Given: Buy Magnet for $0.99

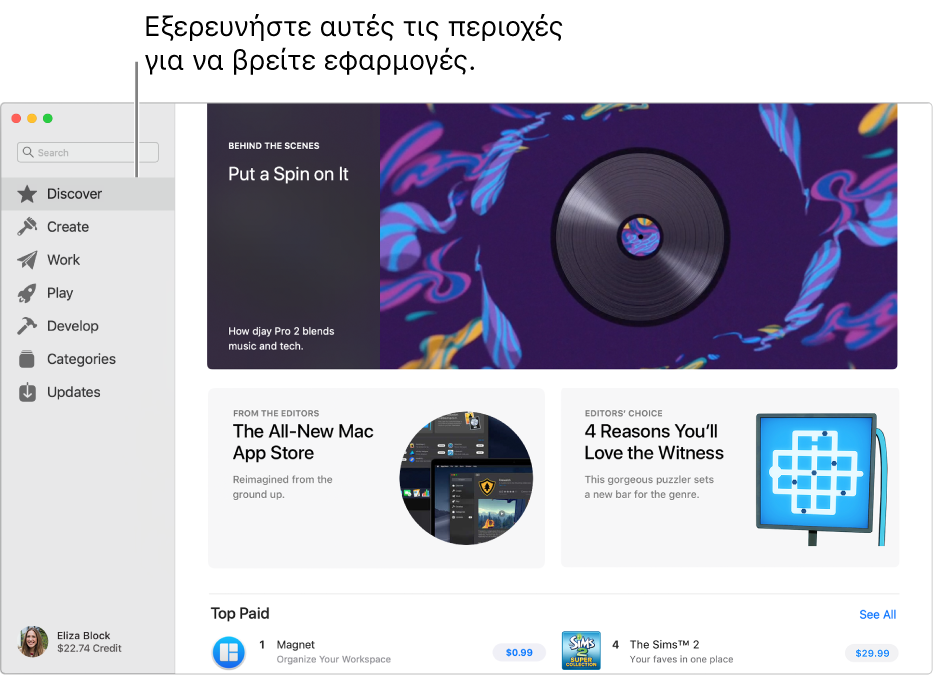Looking at the screenshot, I should 519,652.
